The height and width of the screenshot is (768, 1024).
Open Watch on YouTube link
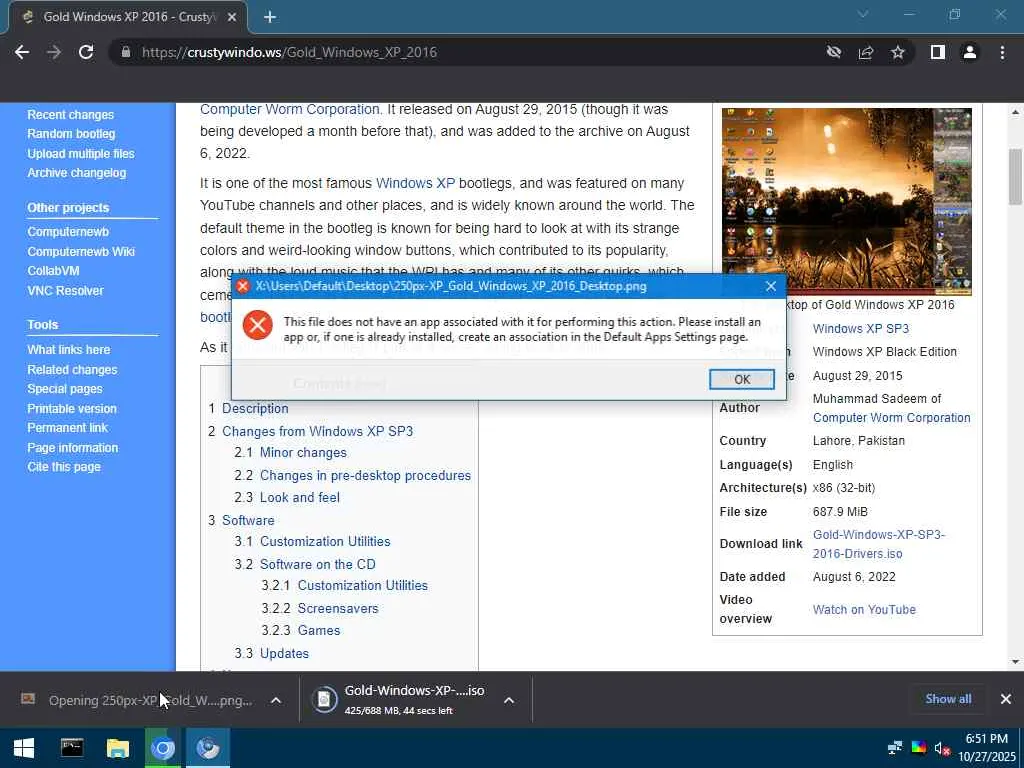pyautogui.click(x=864, y=609)
